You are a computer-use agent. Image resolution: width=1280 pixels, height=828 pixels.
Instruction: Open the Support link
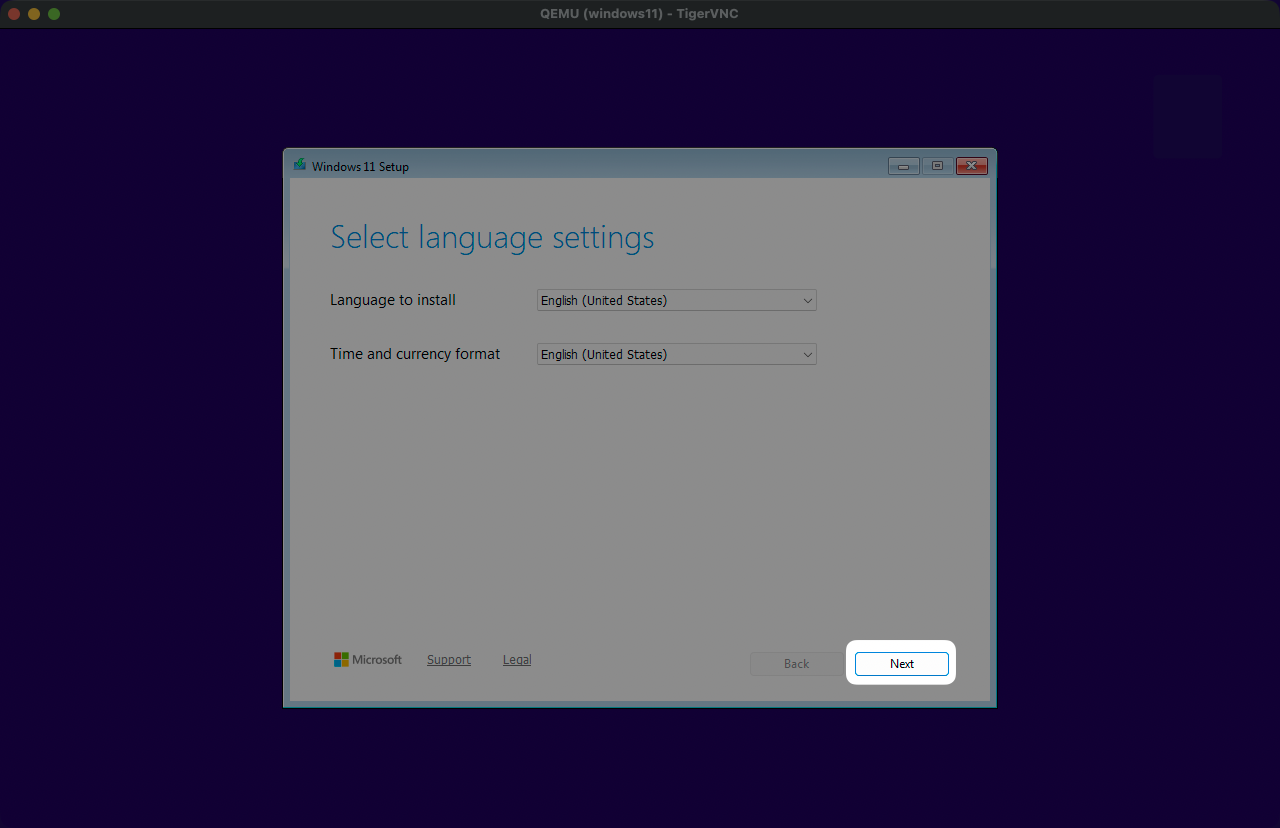(x=448, y=660)
